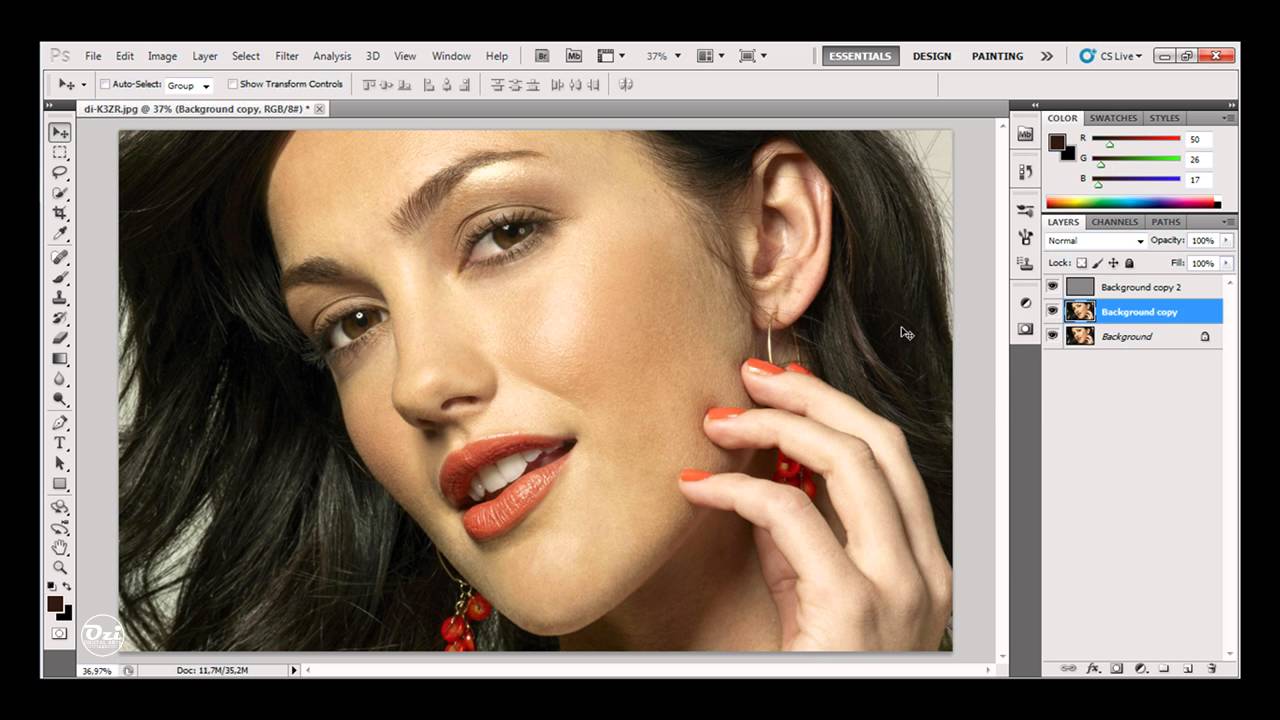Select the Quick Selection tool
This screenshot has width=1280, height=720.
(60, 193)
